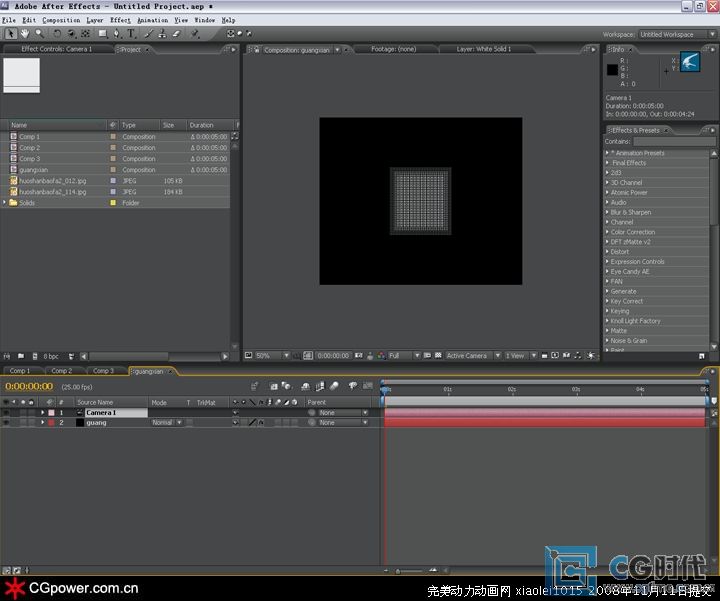Toggle visibility of the guang layer
The height and width of the screenshot is (601, 720).
pos(6,422)
